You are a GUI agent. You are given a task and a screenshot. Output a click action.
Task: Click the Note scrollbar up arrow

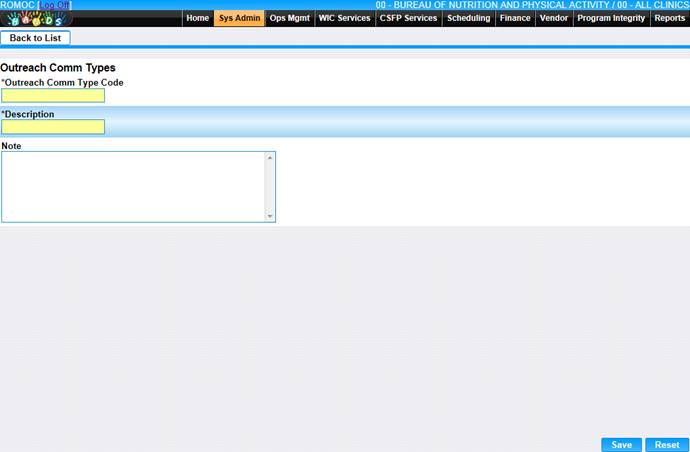pos(270,158)
